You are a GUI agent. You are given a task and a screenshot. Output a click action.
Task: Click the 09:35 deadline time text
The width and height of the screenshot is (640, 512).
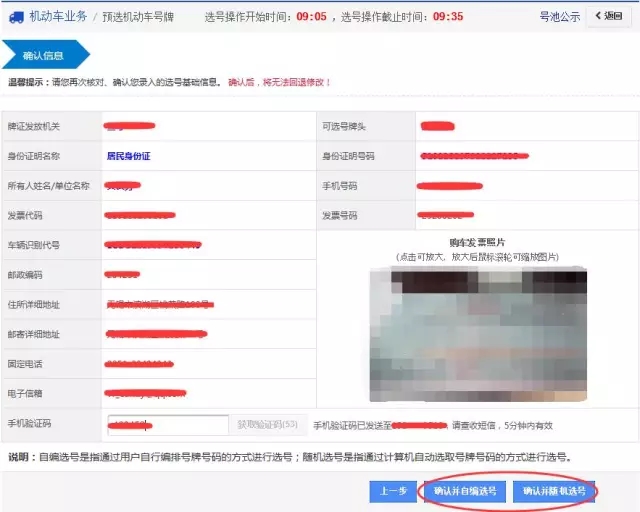coord(448,17)
